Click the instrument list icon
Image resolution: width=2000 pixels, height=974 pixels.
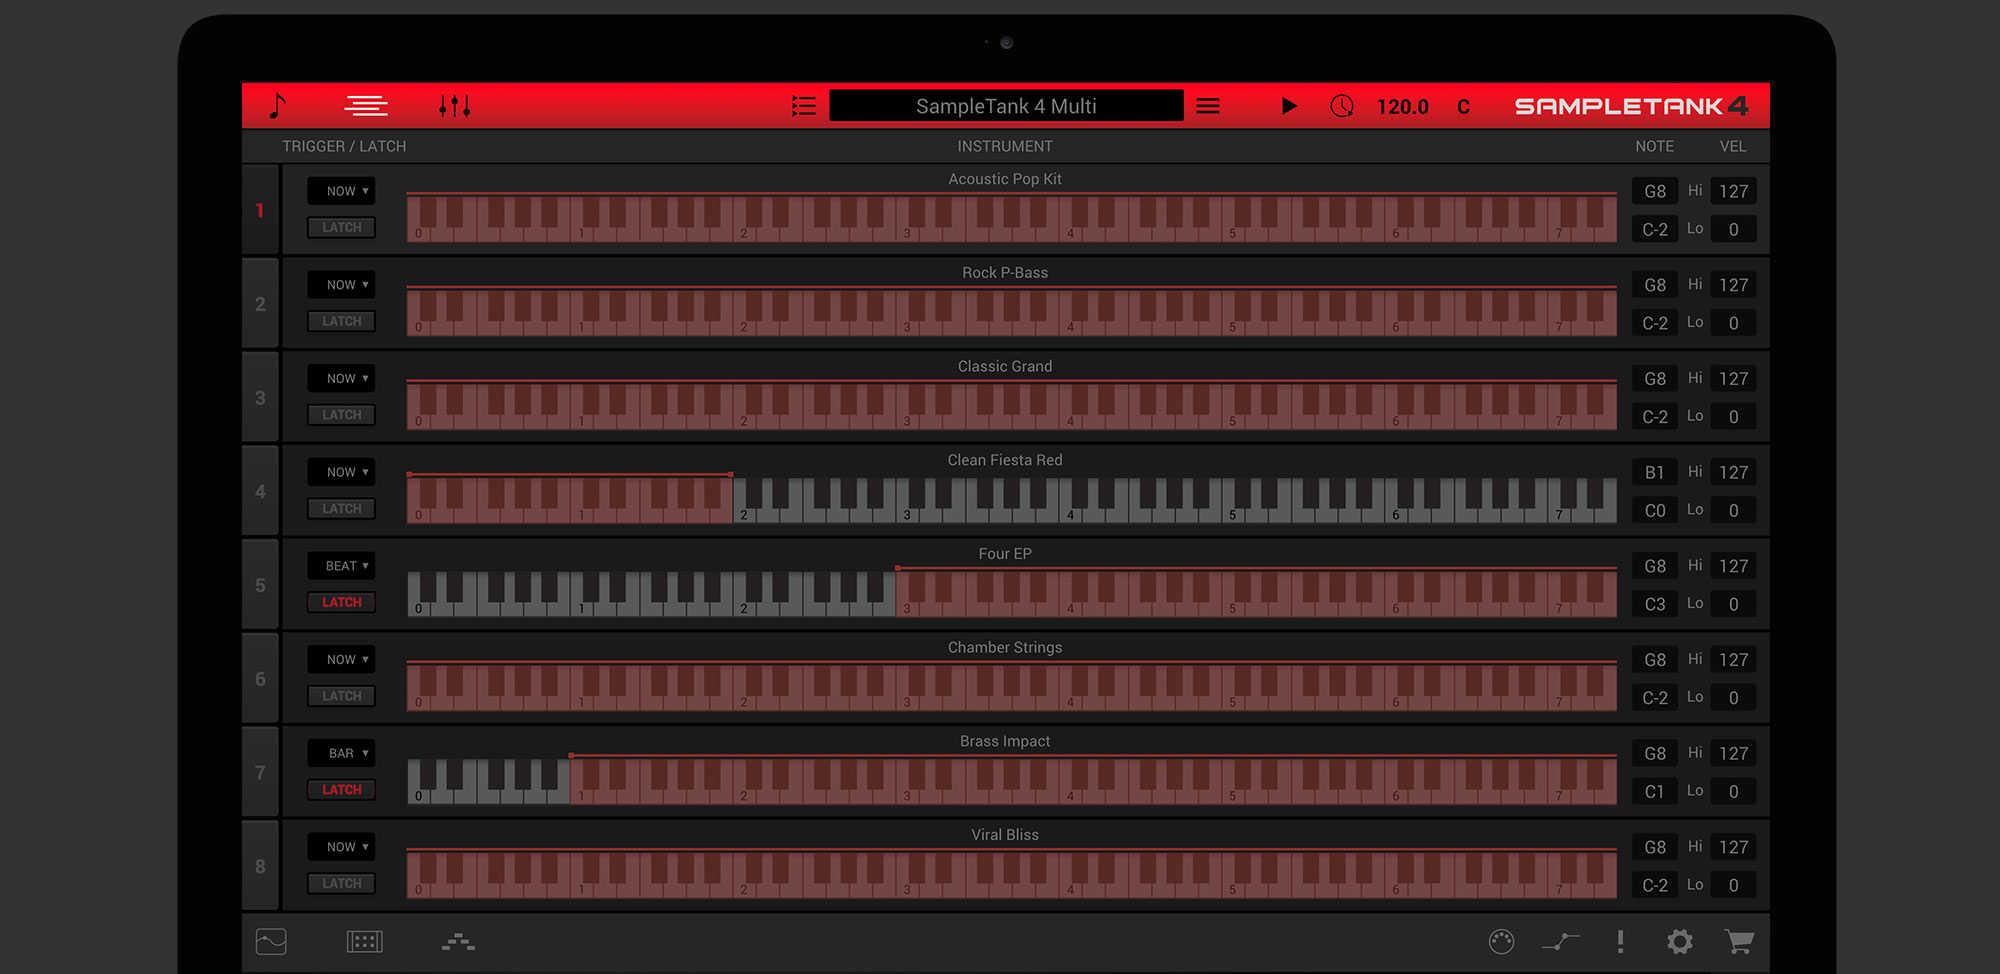pos(803,105)
